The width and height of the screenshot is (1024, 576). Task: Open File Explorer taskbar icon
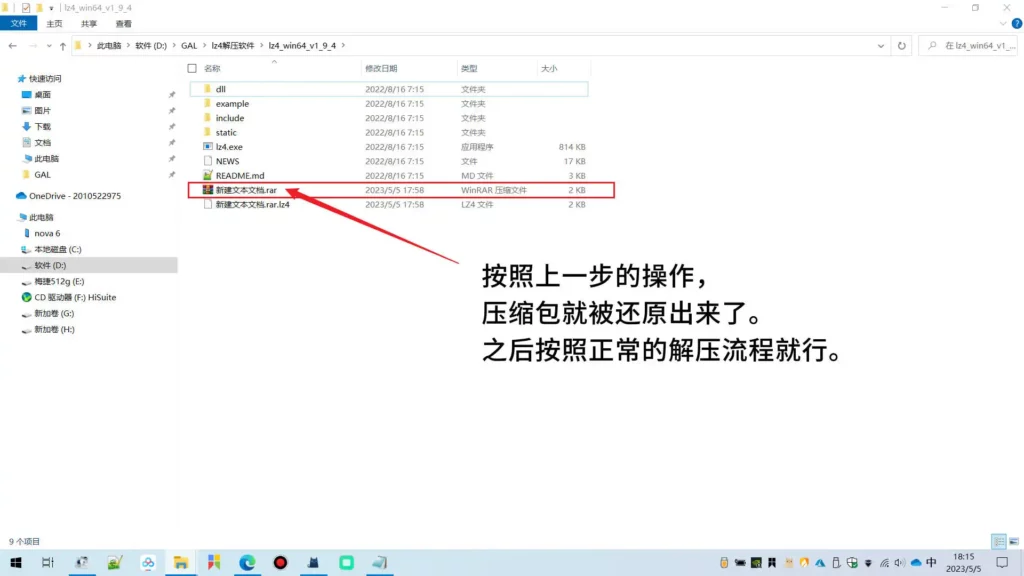coord(181,562)
